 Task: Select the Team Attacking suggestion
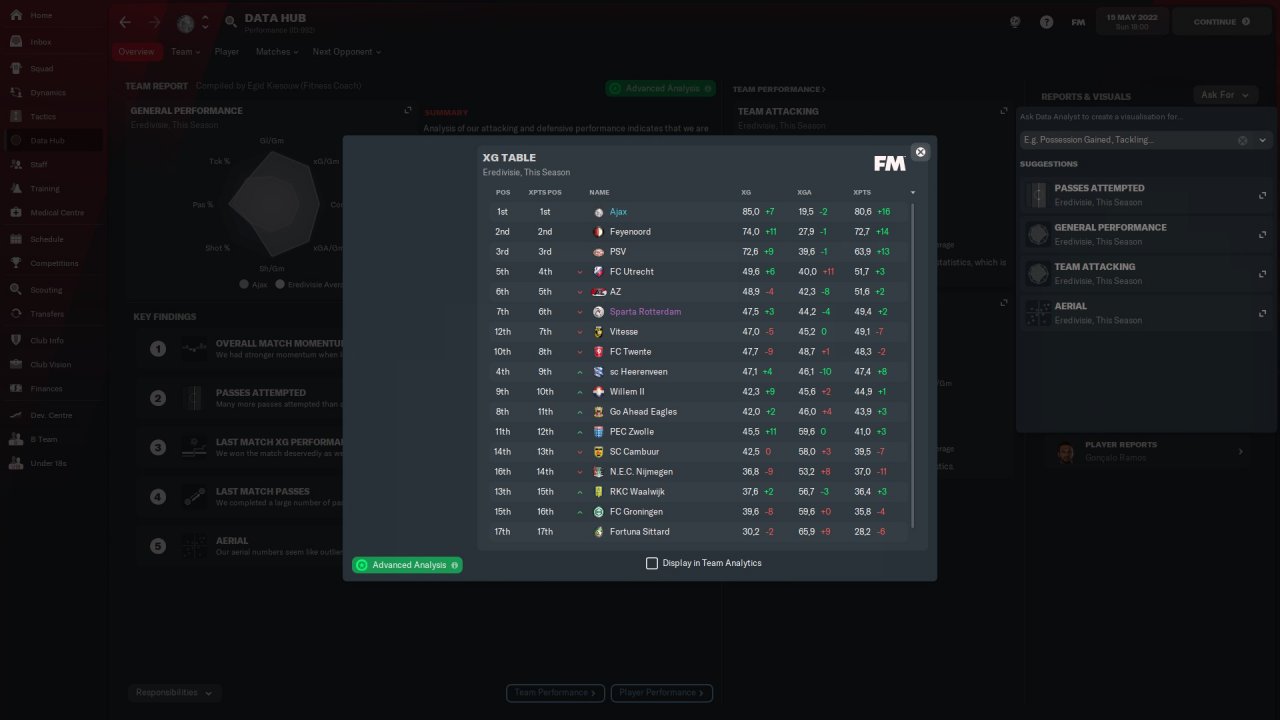(1146, 273)
